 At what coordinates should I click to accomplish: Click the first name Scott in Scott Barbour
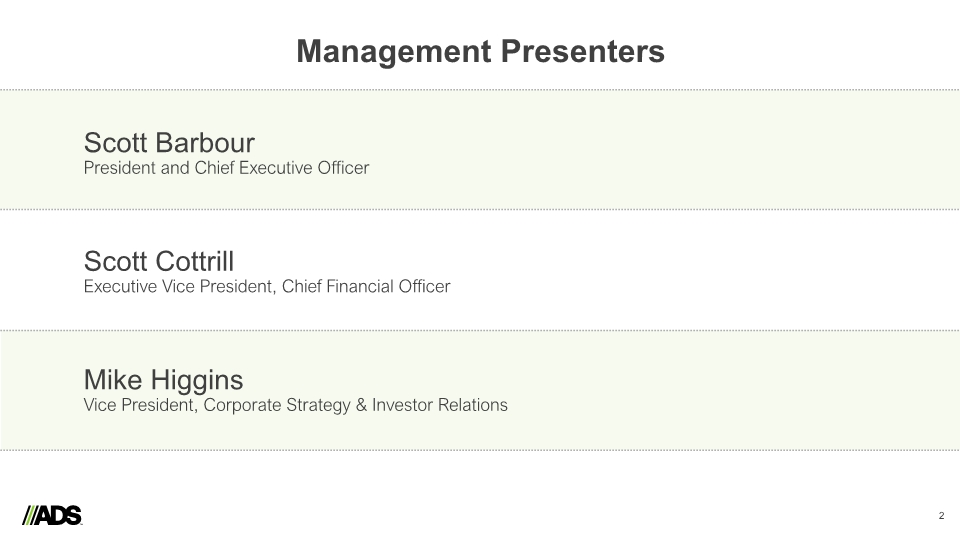pos(115,143)
